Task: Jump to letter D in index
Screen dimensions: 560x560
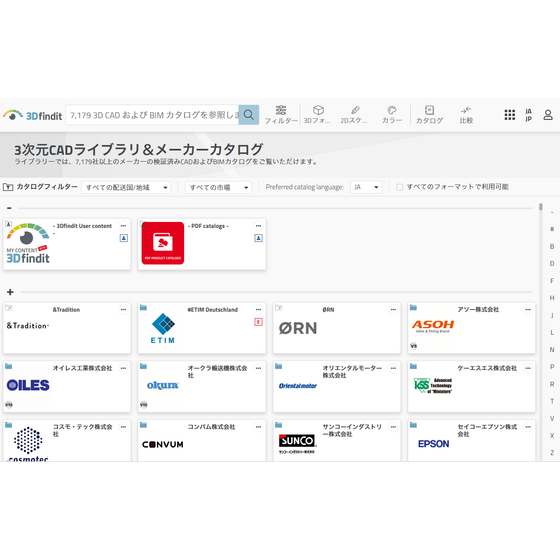Action: coord(552,264)
